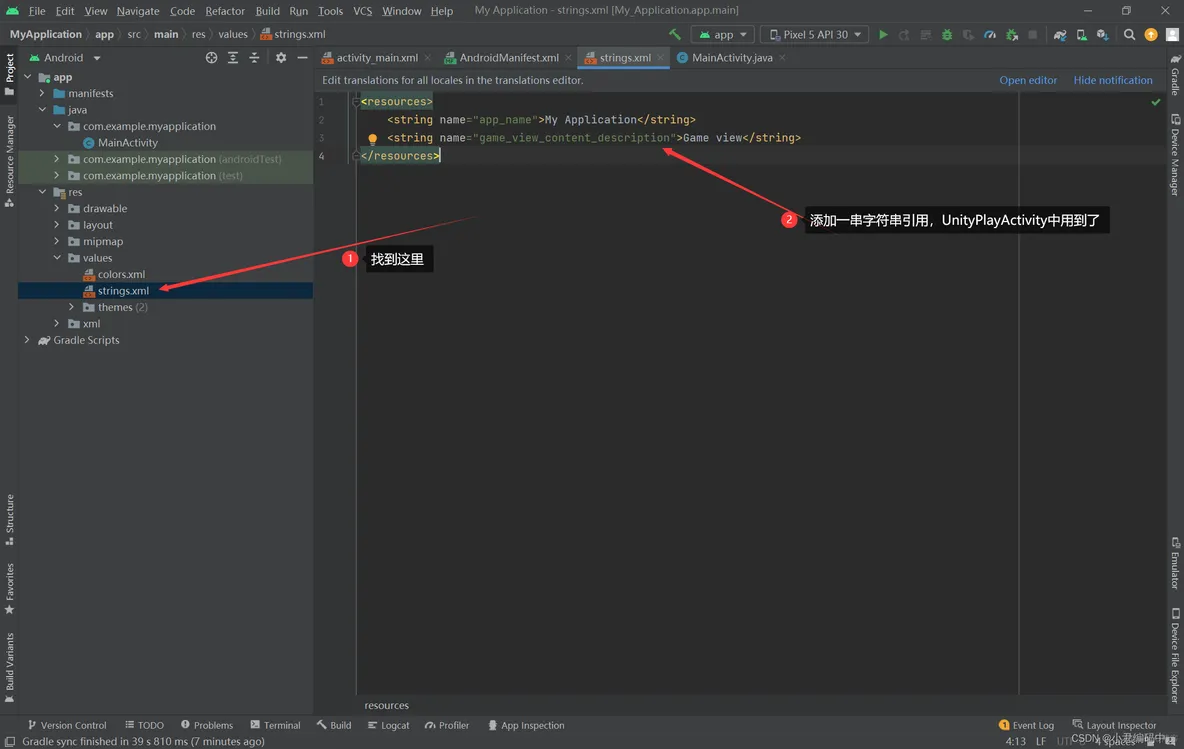Viewport: 1184px width, 749px height.
Task: Close the strings.xml tab
Action: (661, 57)
